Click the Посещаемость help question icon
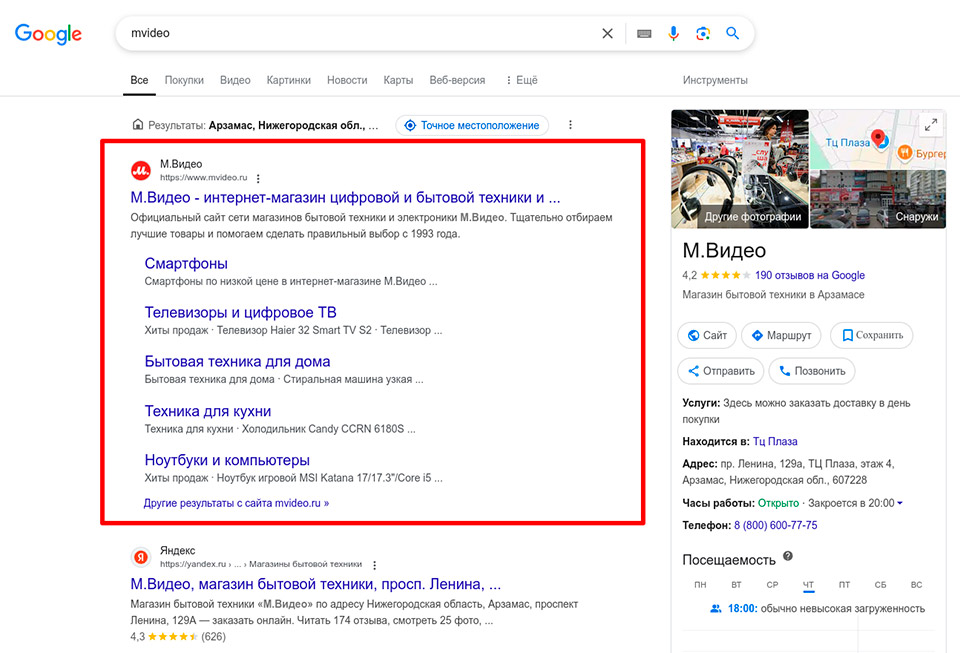This screenshot has height=653, width=960. coord(788,556)
